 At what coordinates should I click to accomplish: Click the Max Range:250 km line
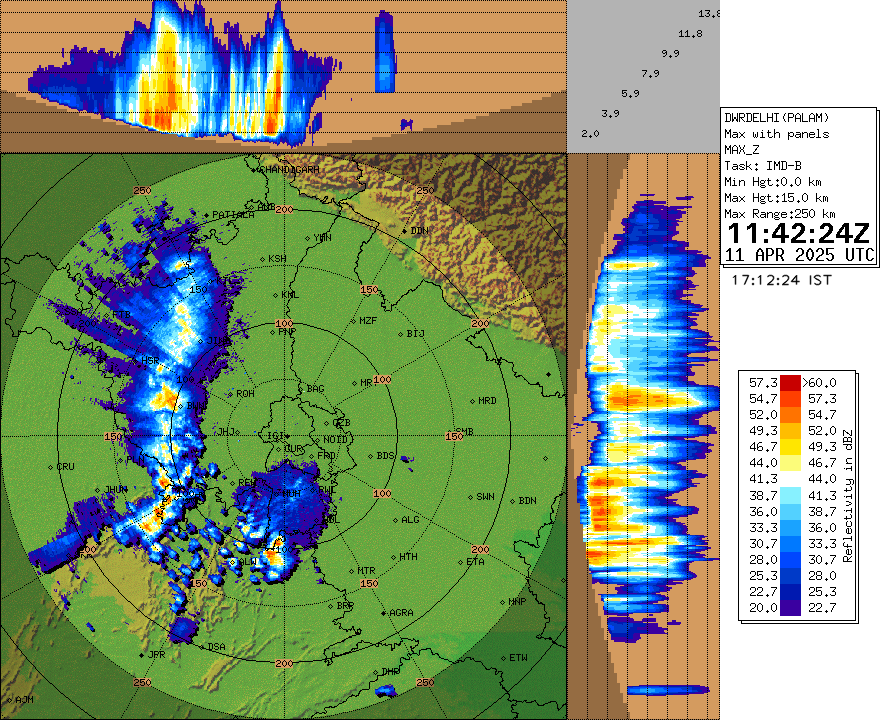[x=780, y=214]
